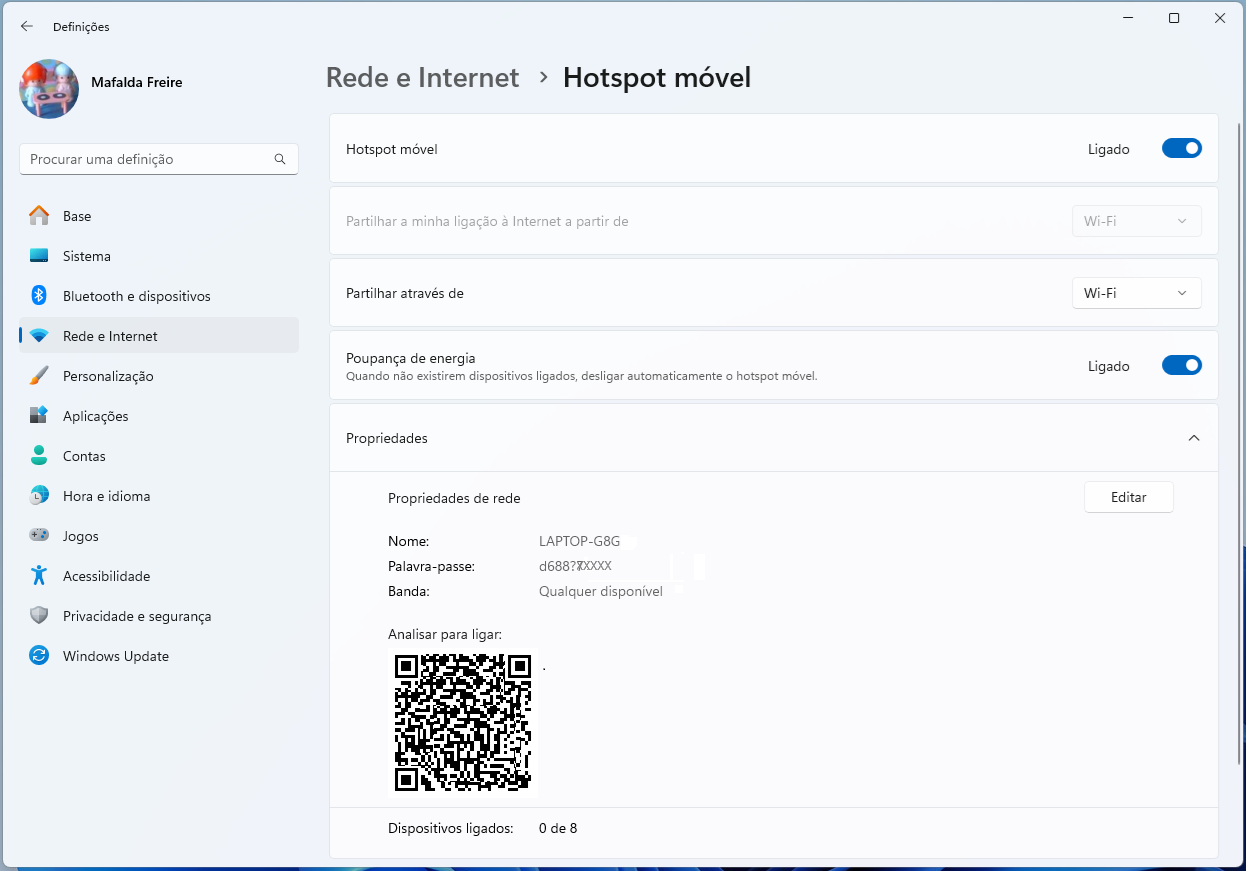Click the Procurar uma definição search box
Screen dimensions: 1246x871
click(x=159, y=159)
